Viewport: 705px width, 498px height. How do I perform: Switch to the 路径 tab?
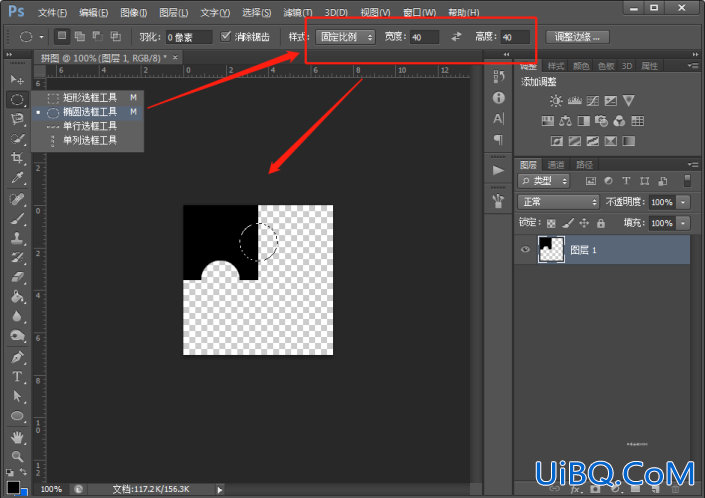tap(584, 165)
